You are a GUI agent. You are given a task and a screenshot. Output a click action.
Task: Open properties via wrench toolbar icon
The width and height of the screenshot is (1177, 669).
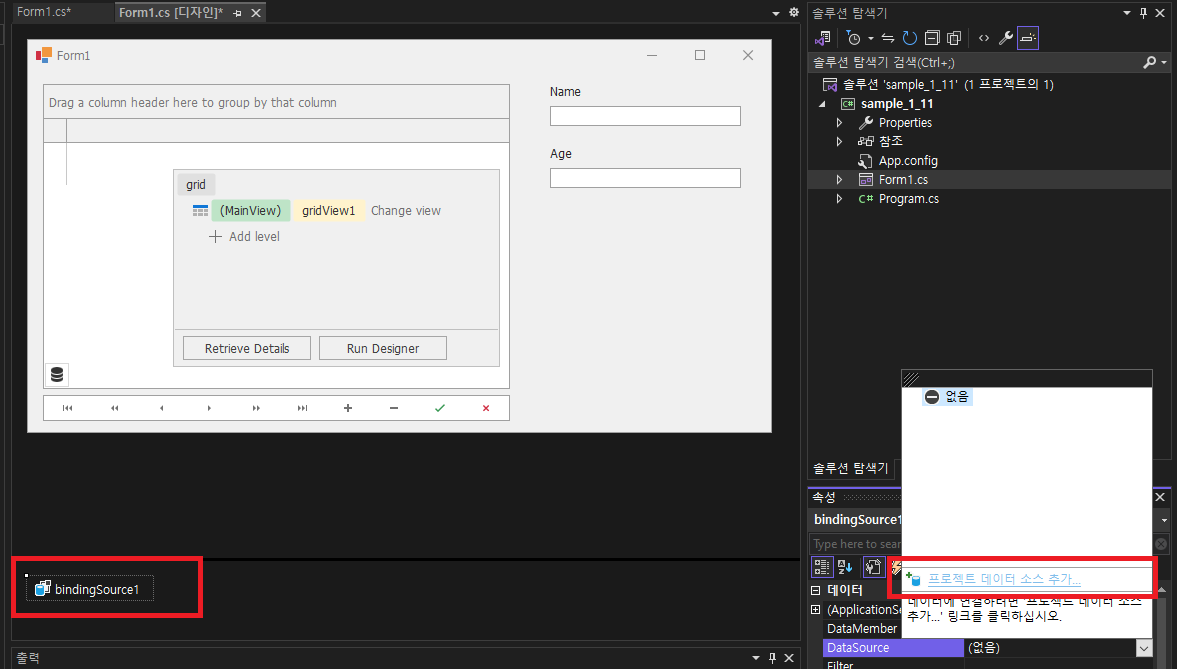(1006, 38)
